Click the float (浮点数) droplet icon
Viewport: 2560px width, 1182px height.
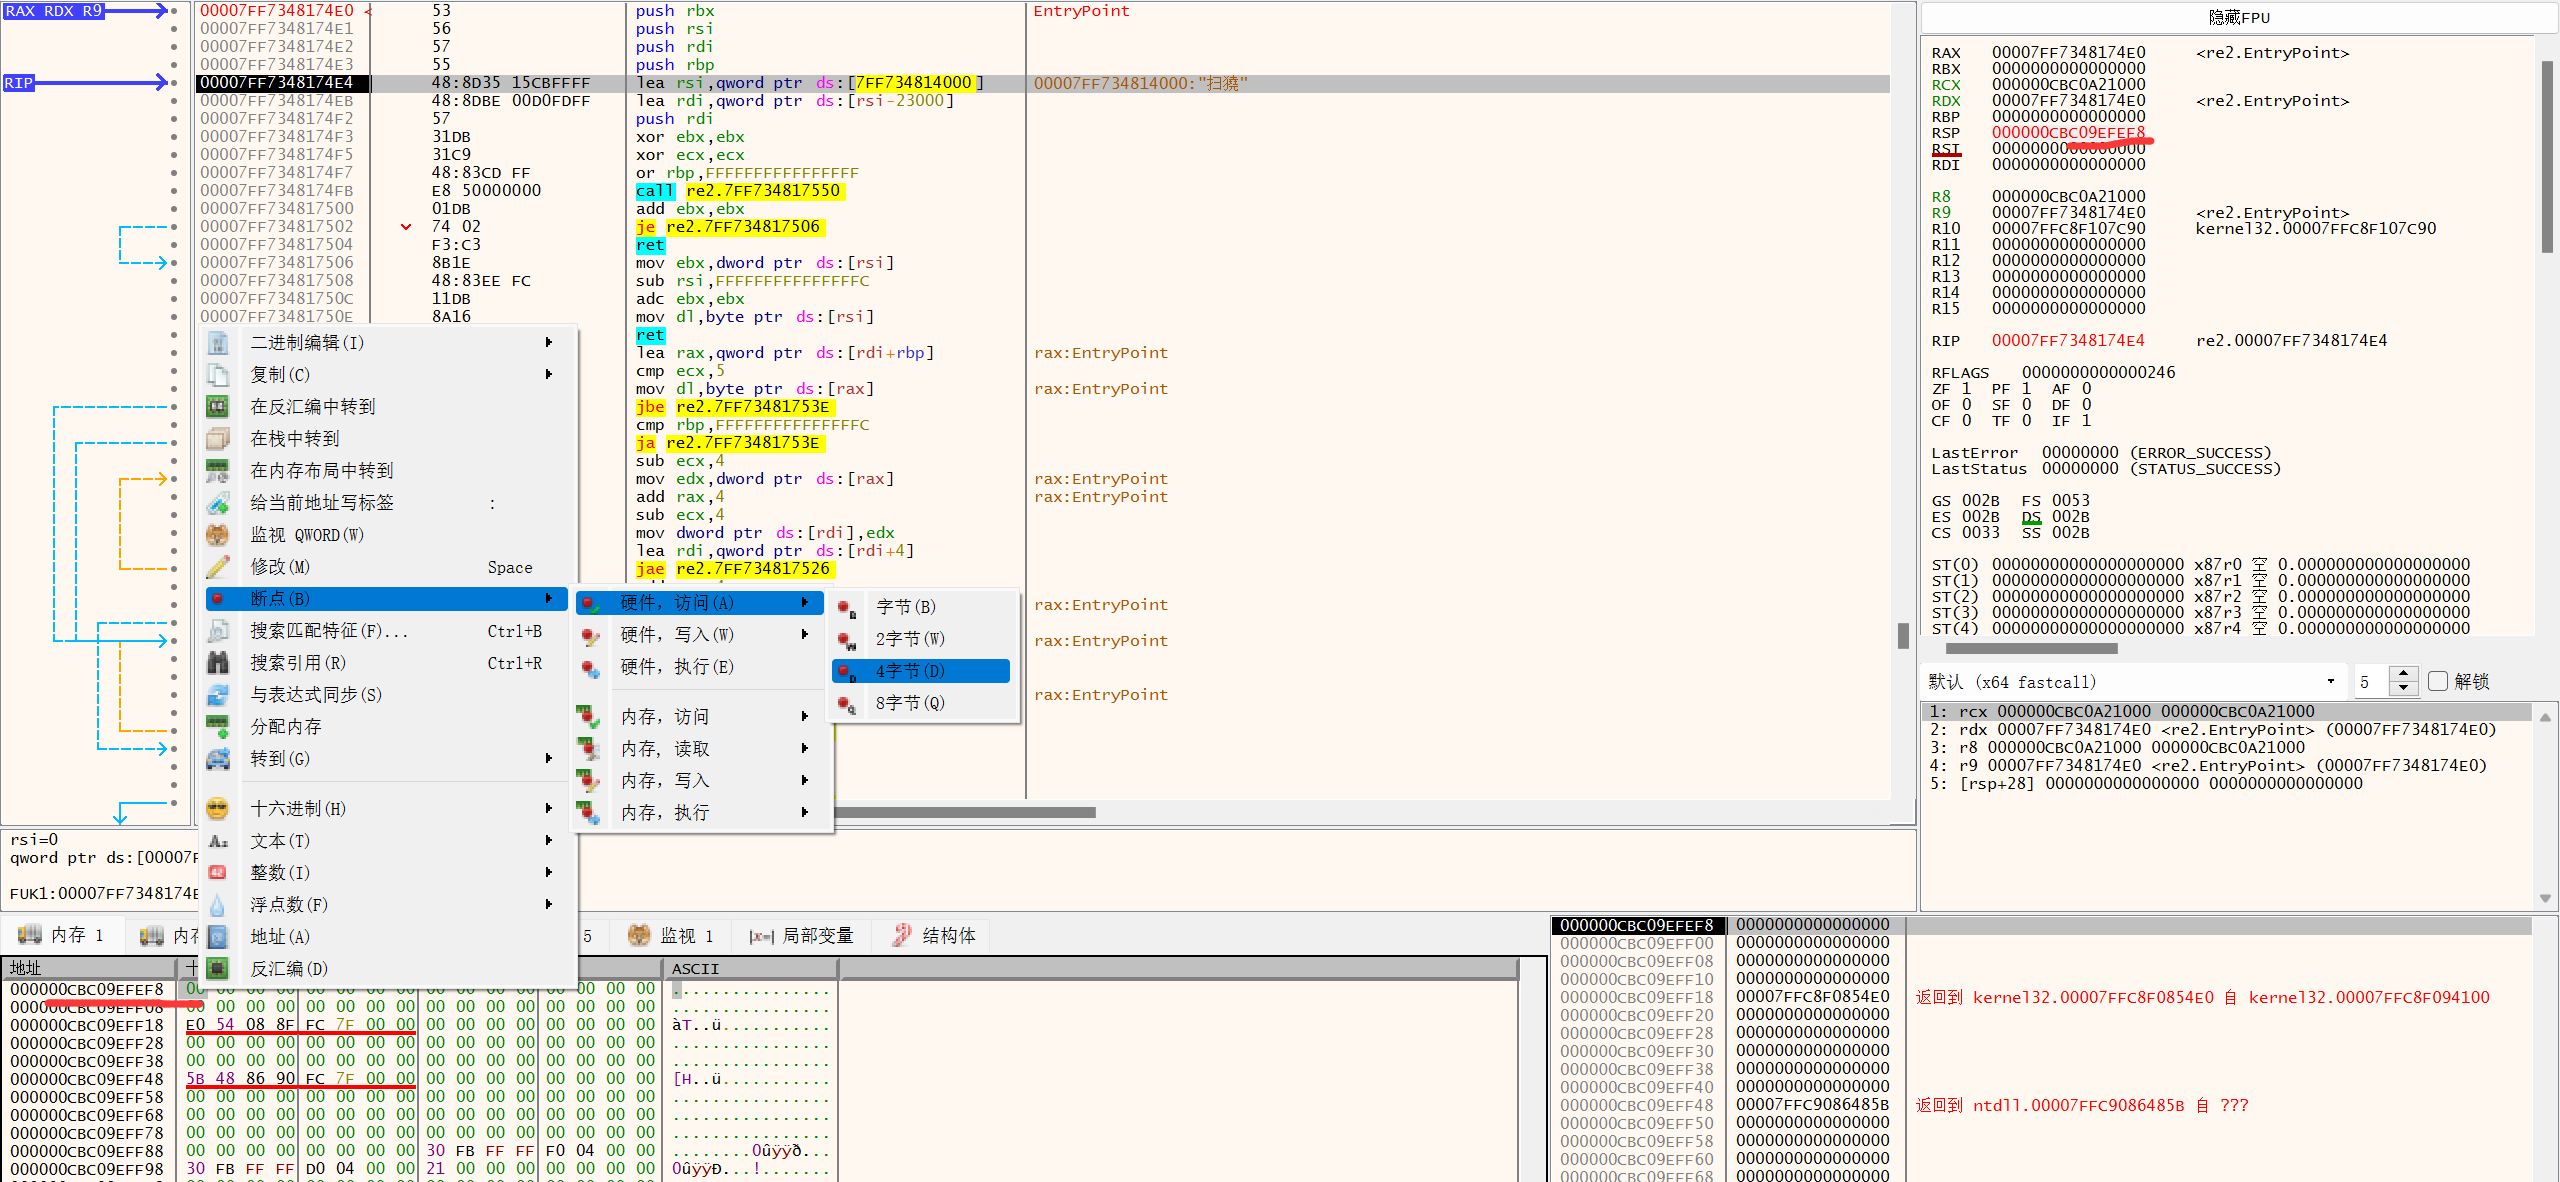[218, 905]
